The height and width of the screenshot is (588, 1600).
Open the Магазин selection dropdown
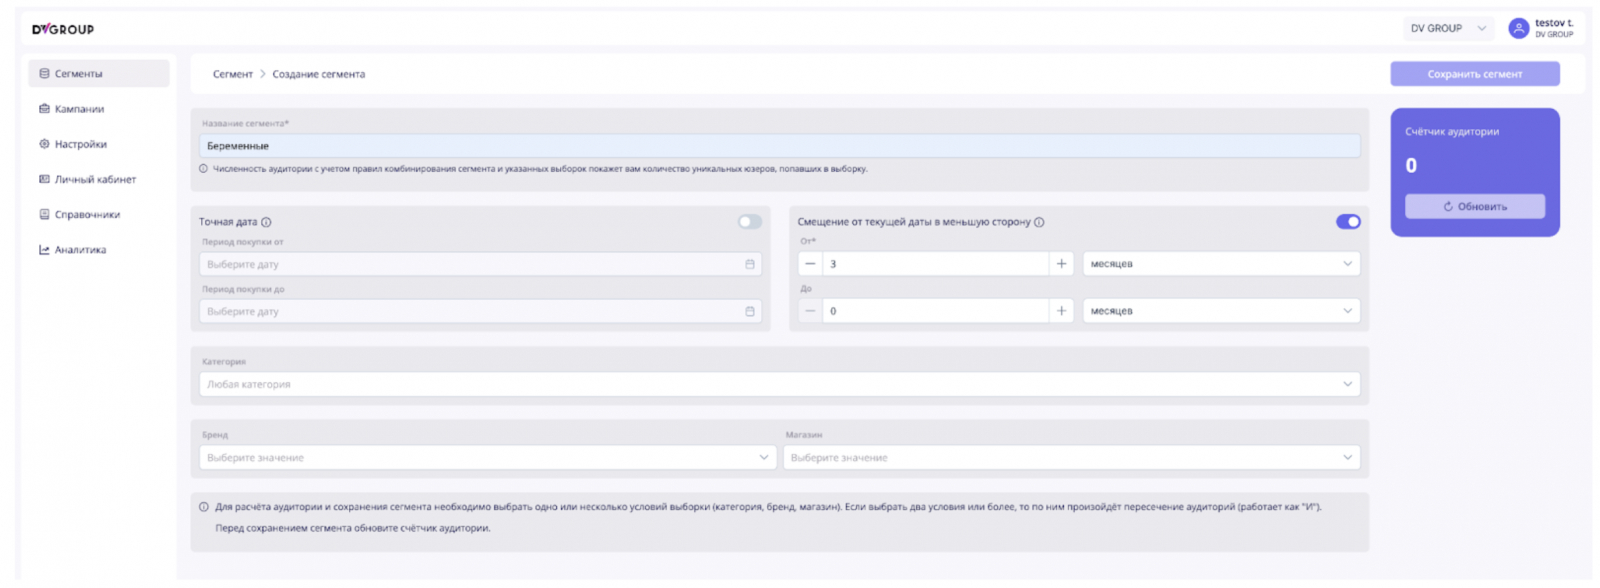[1071, 457]
